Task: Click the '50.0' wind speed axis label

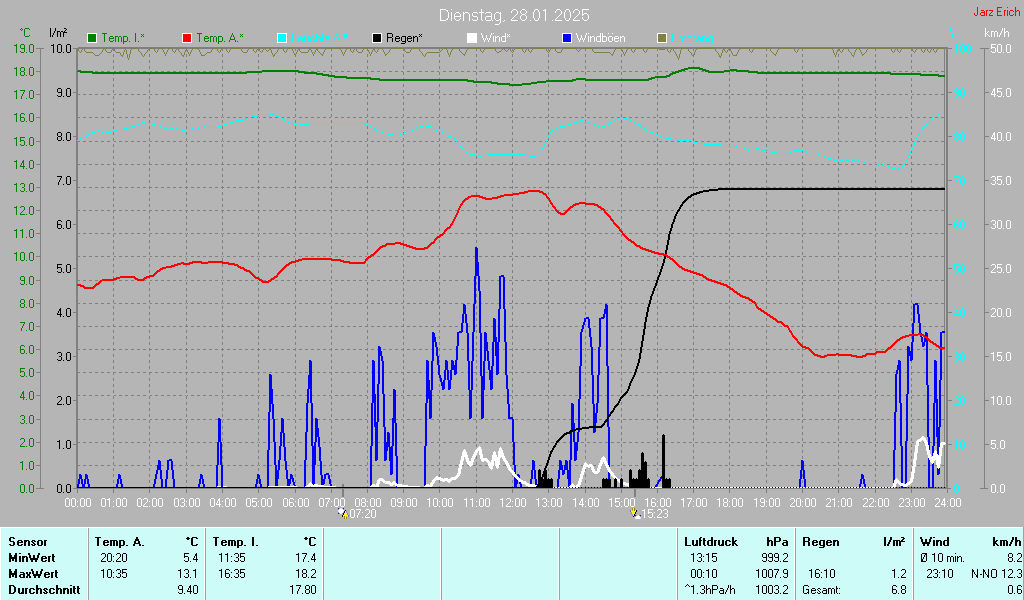Action: 1001,48
